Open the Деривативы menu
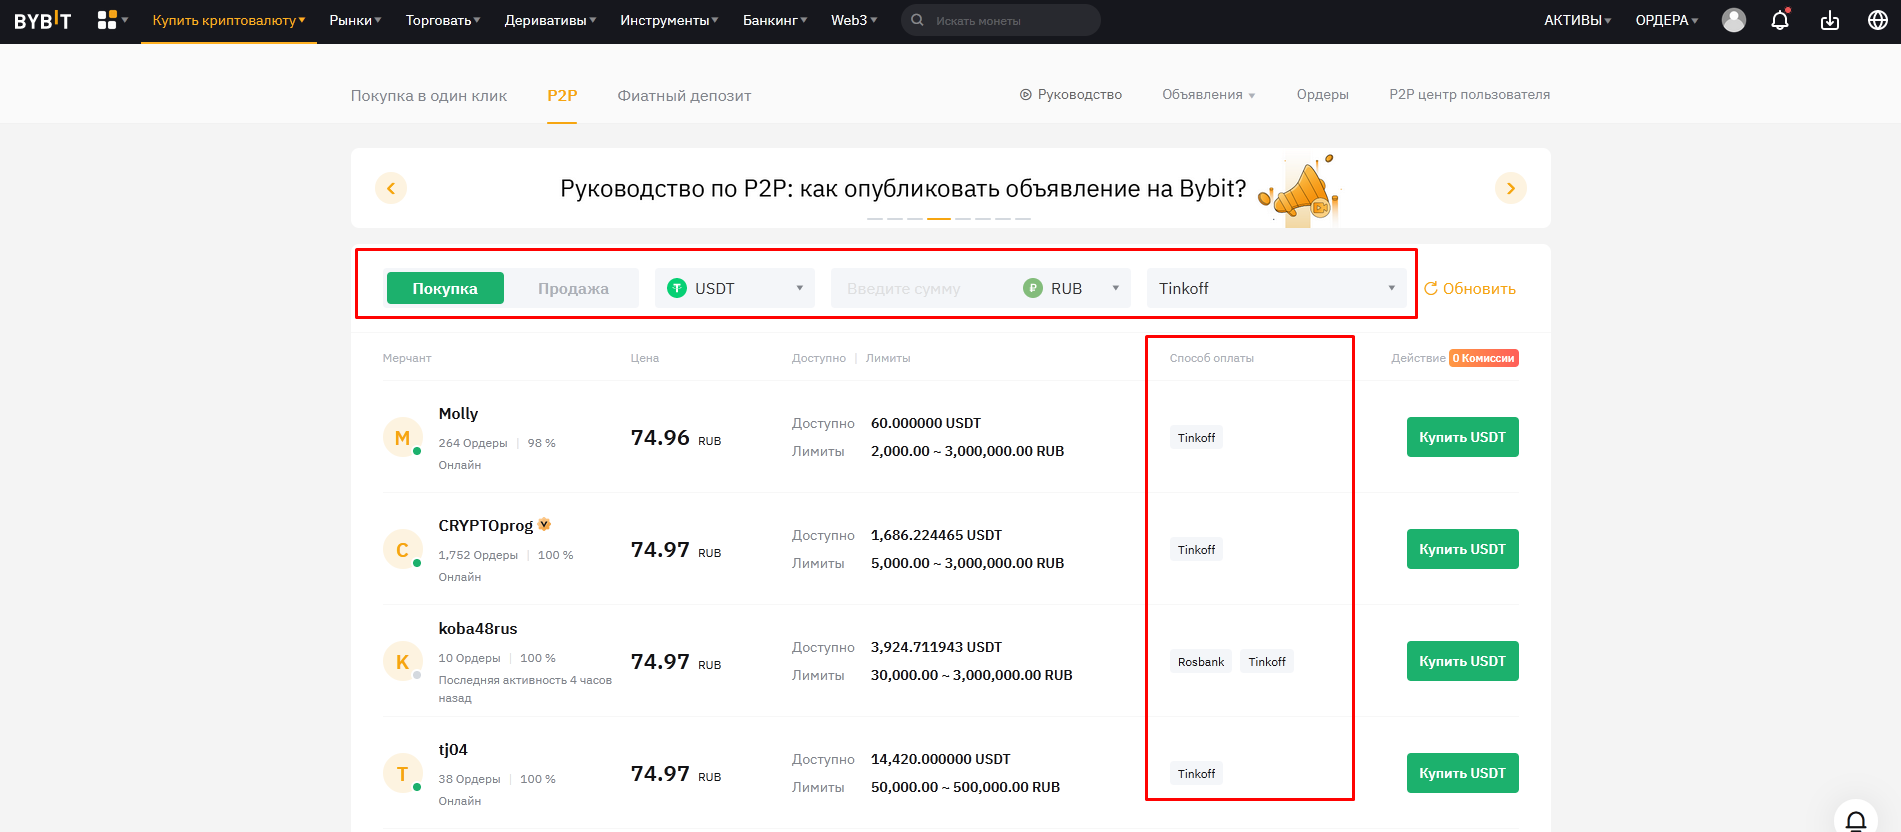The image size is (1901, 832). [550, 20]
